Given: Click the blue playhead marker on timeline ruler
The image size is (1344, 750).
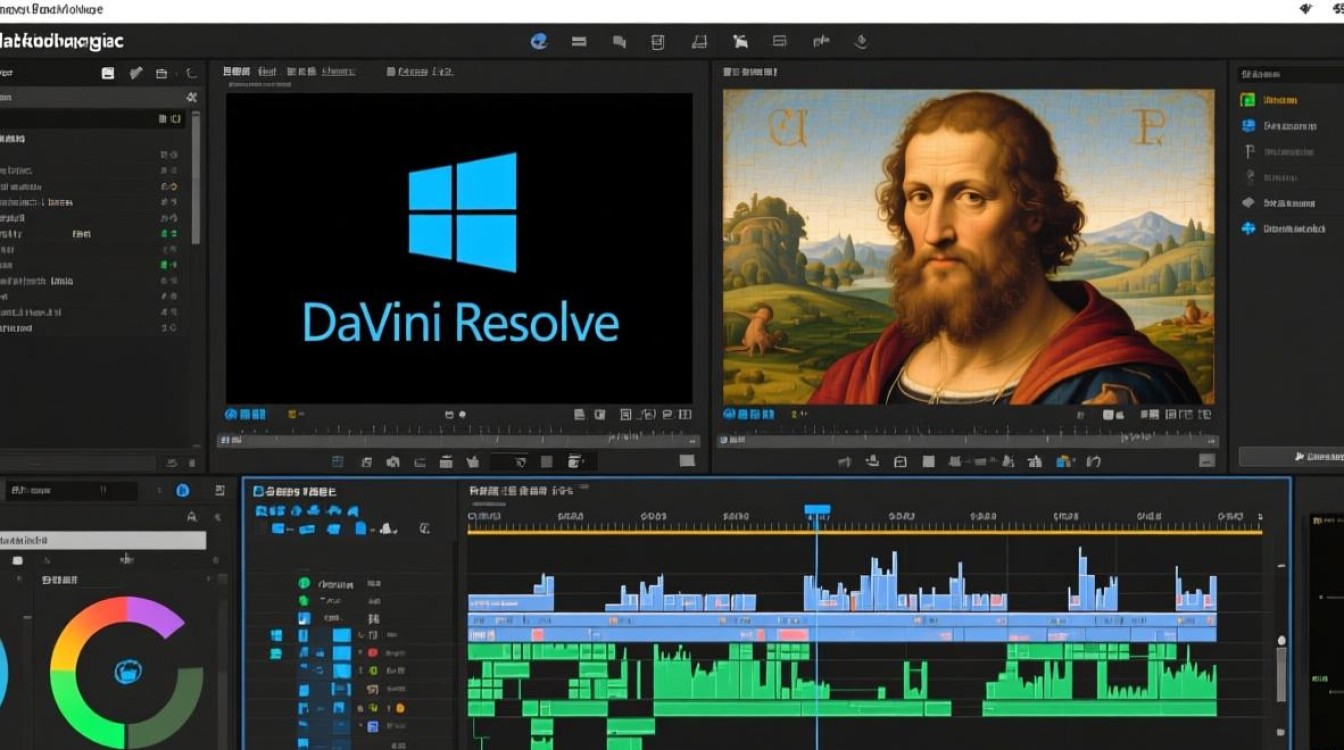Looking at the screenshot, I should (x=817, y=510).
